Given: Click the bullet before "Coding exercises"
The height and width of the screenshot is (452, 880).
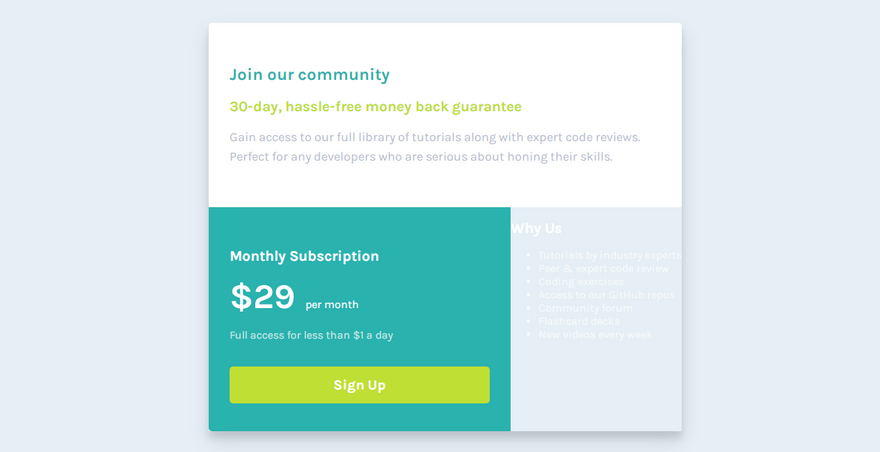Looking at the screenshot, I should coord(528,282).
